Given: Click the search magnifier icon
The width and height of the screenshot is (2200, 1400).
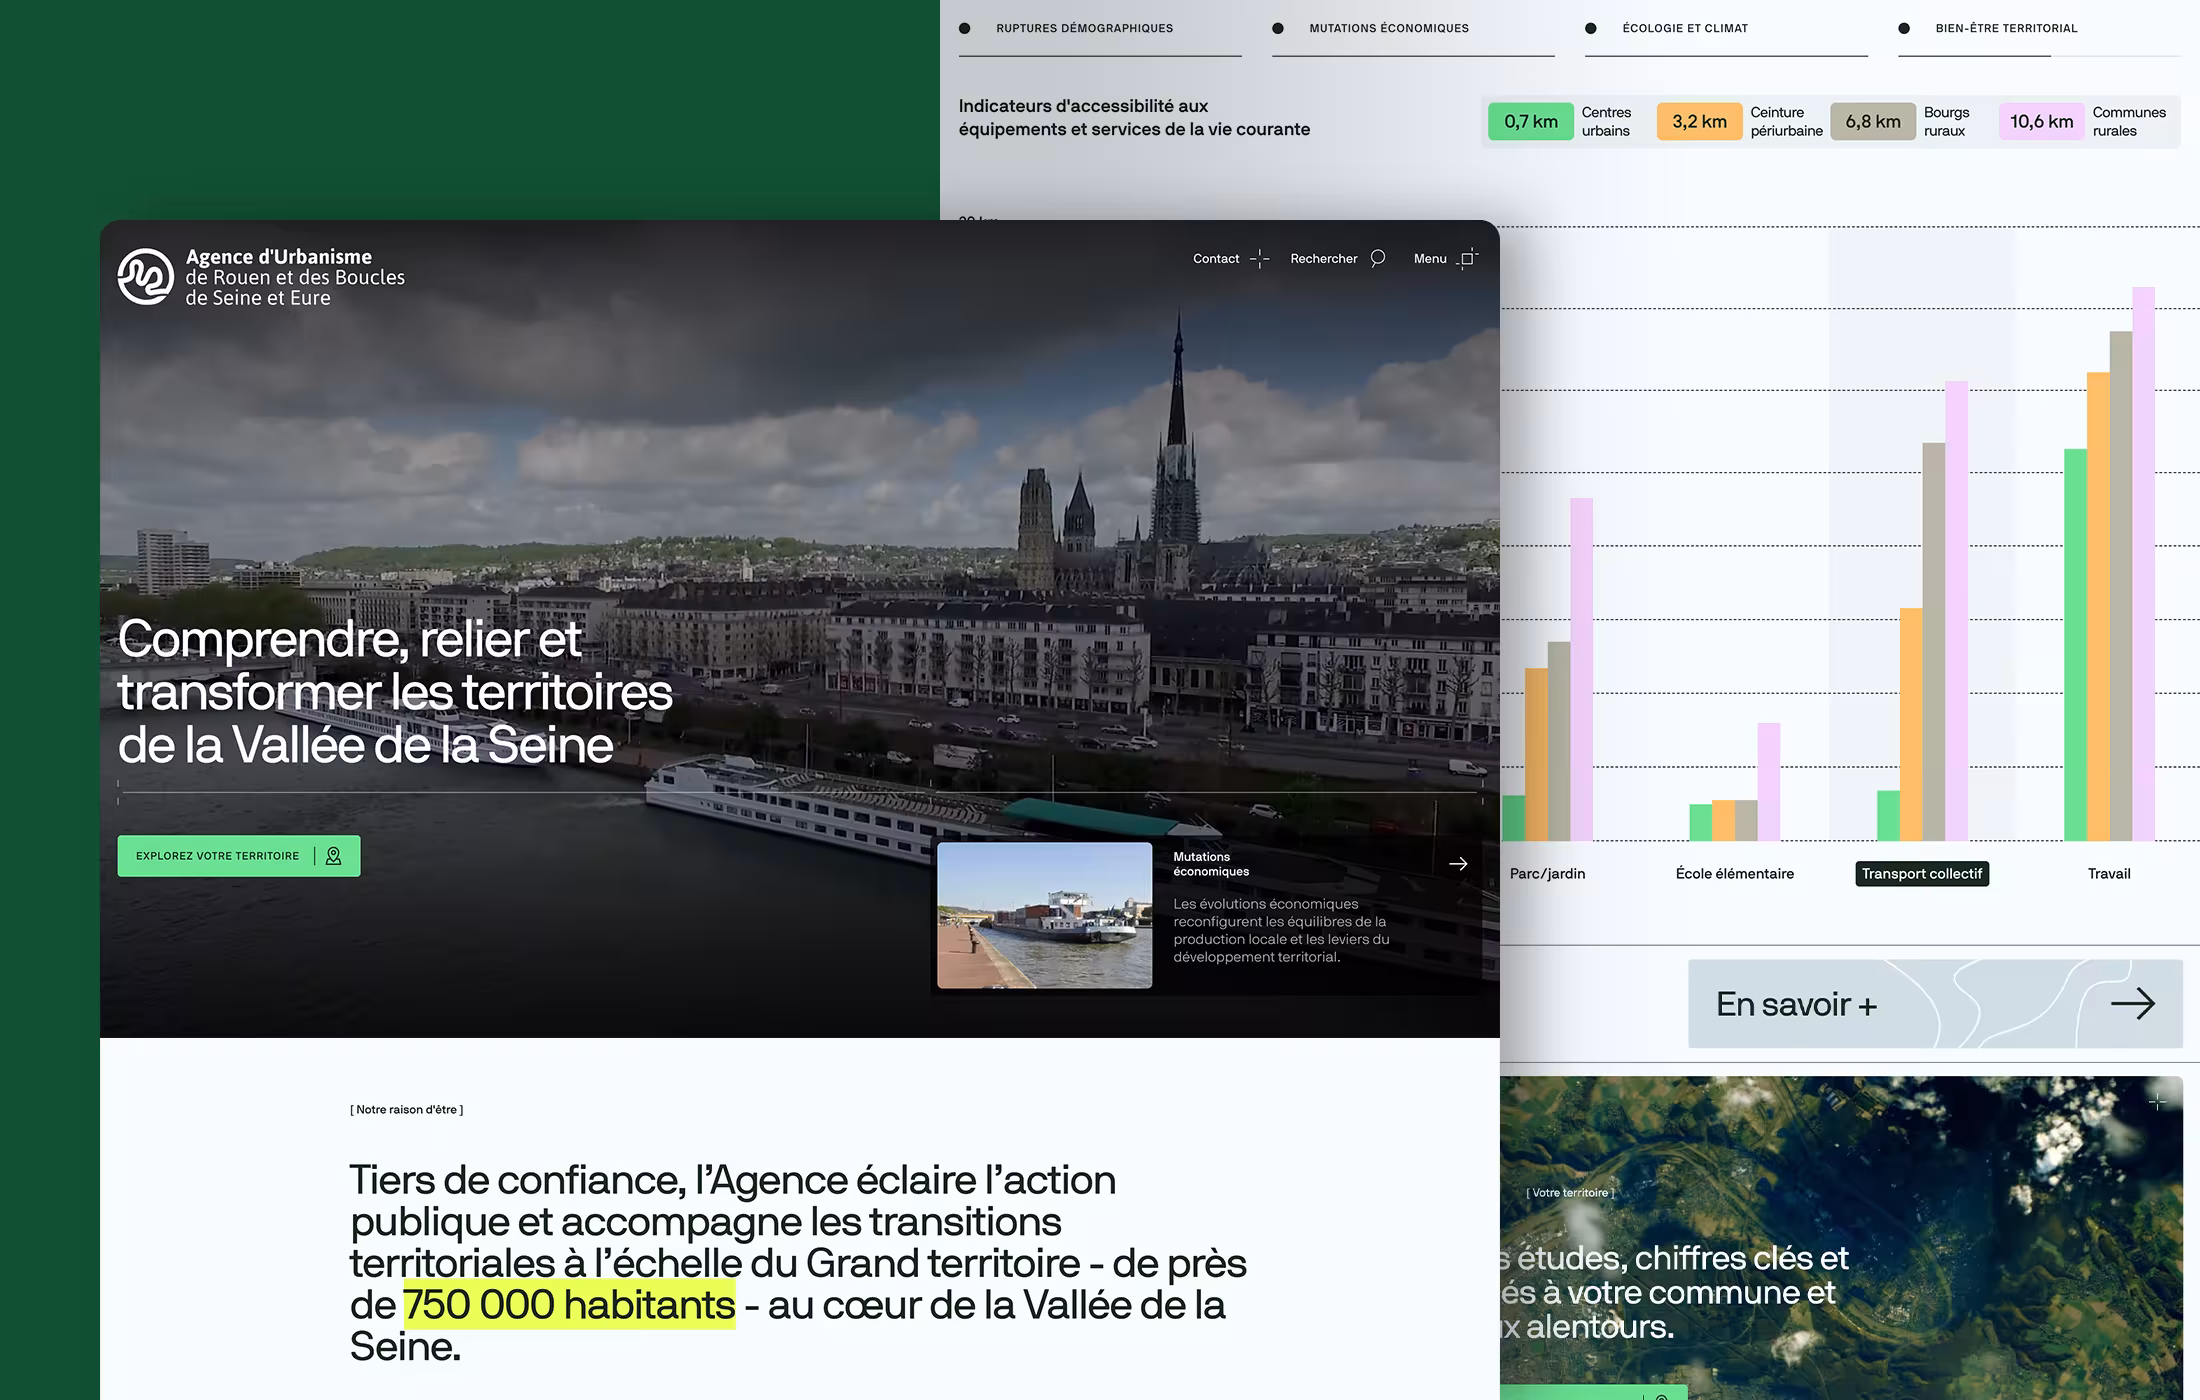Looking at the screenshot, I should [1377, 259].
